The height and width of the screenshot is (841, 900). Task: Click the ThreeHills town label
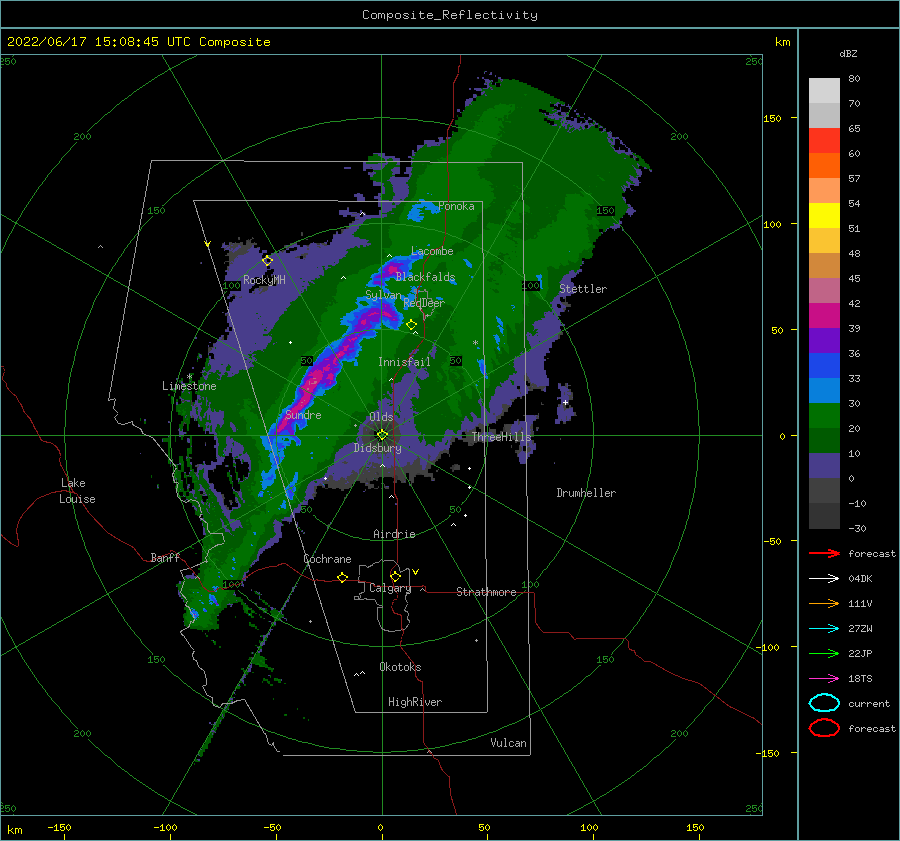(x=501, y=437)
